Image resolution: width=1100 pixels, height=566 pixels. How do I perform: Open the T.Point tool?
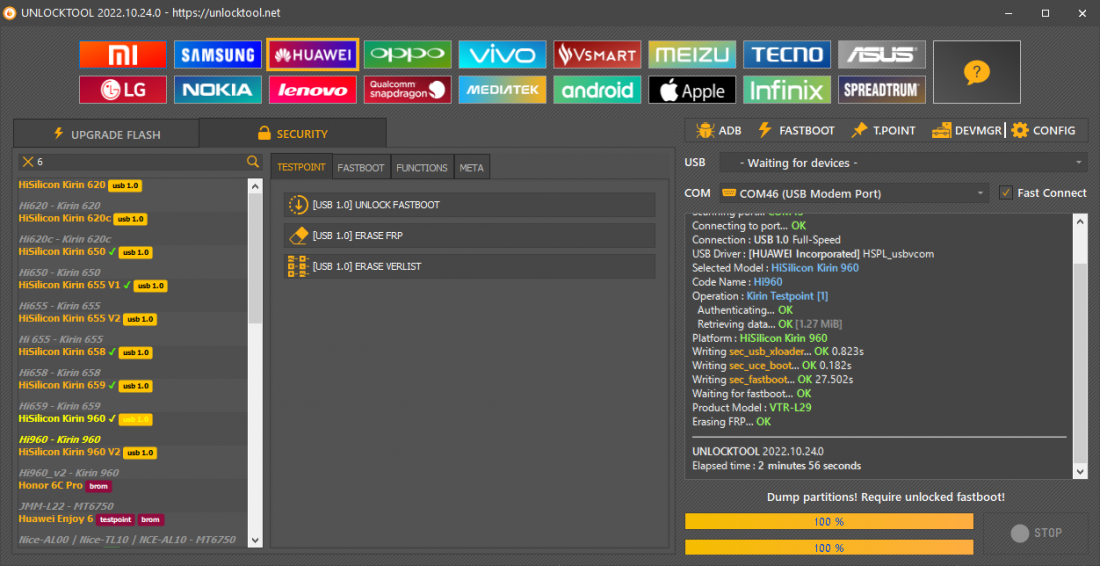883,130
